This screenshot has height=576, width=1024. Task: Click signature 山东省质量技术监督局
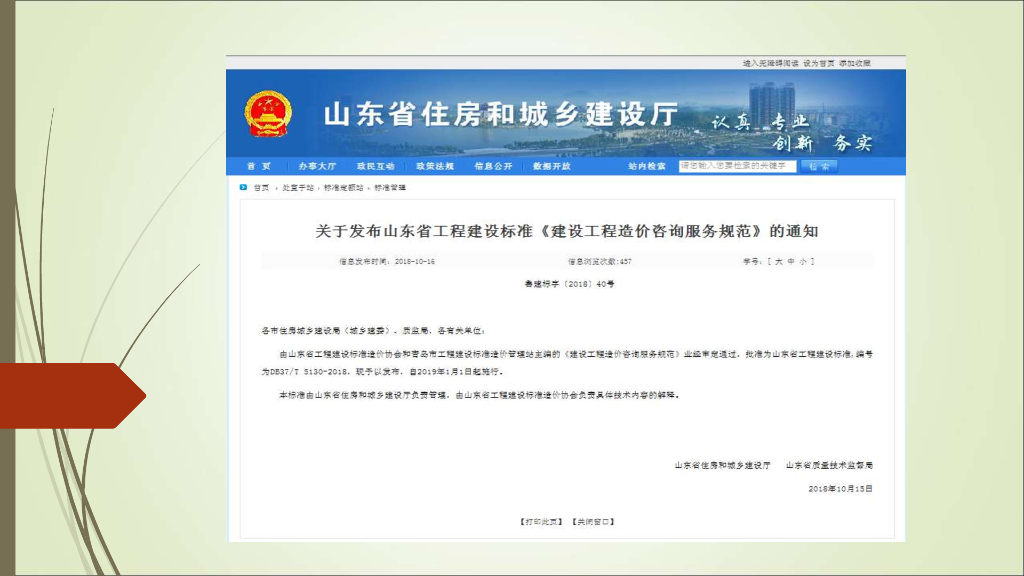point(829,466)
